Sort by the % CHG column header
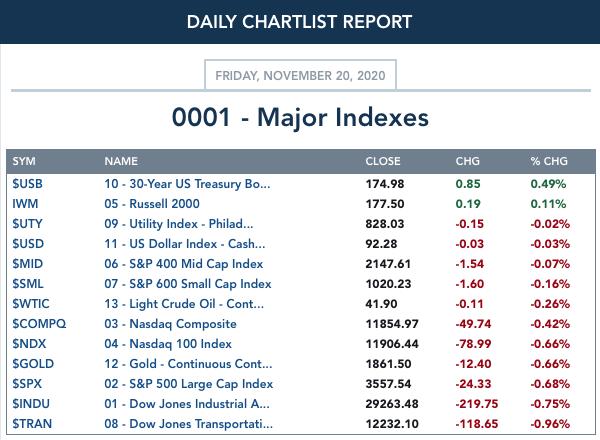The image size is (600, 440). 549,161
